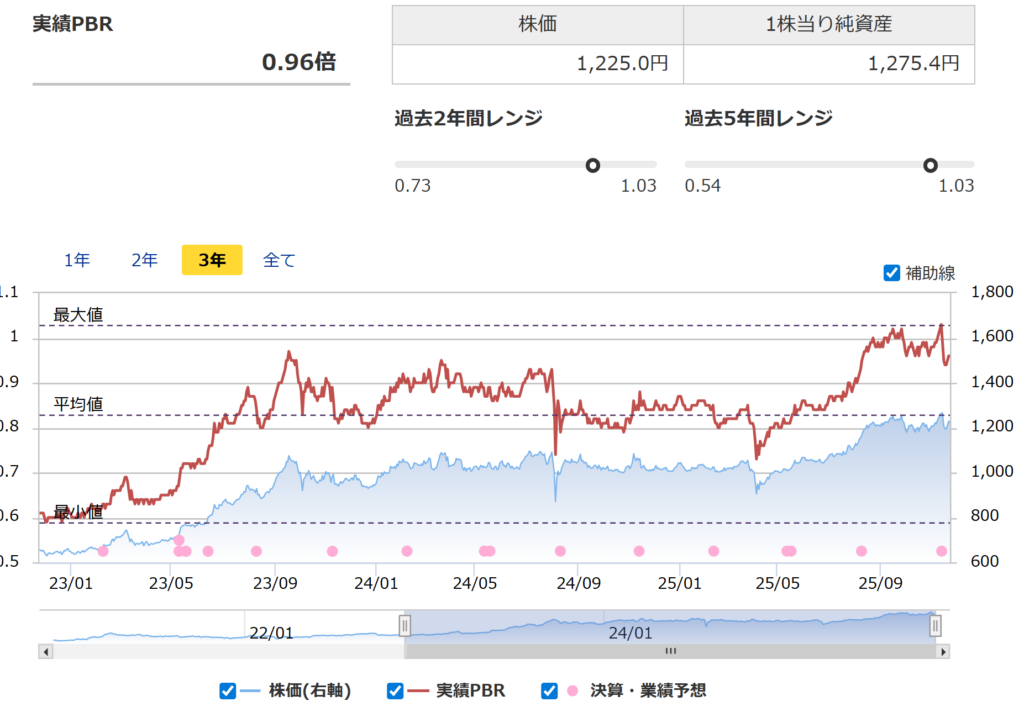Switch to the 2年 tab

143,259
